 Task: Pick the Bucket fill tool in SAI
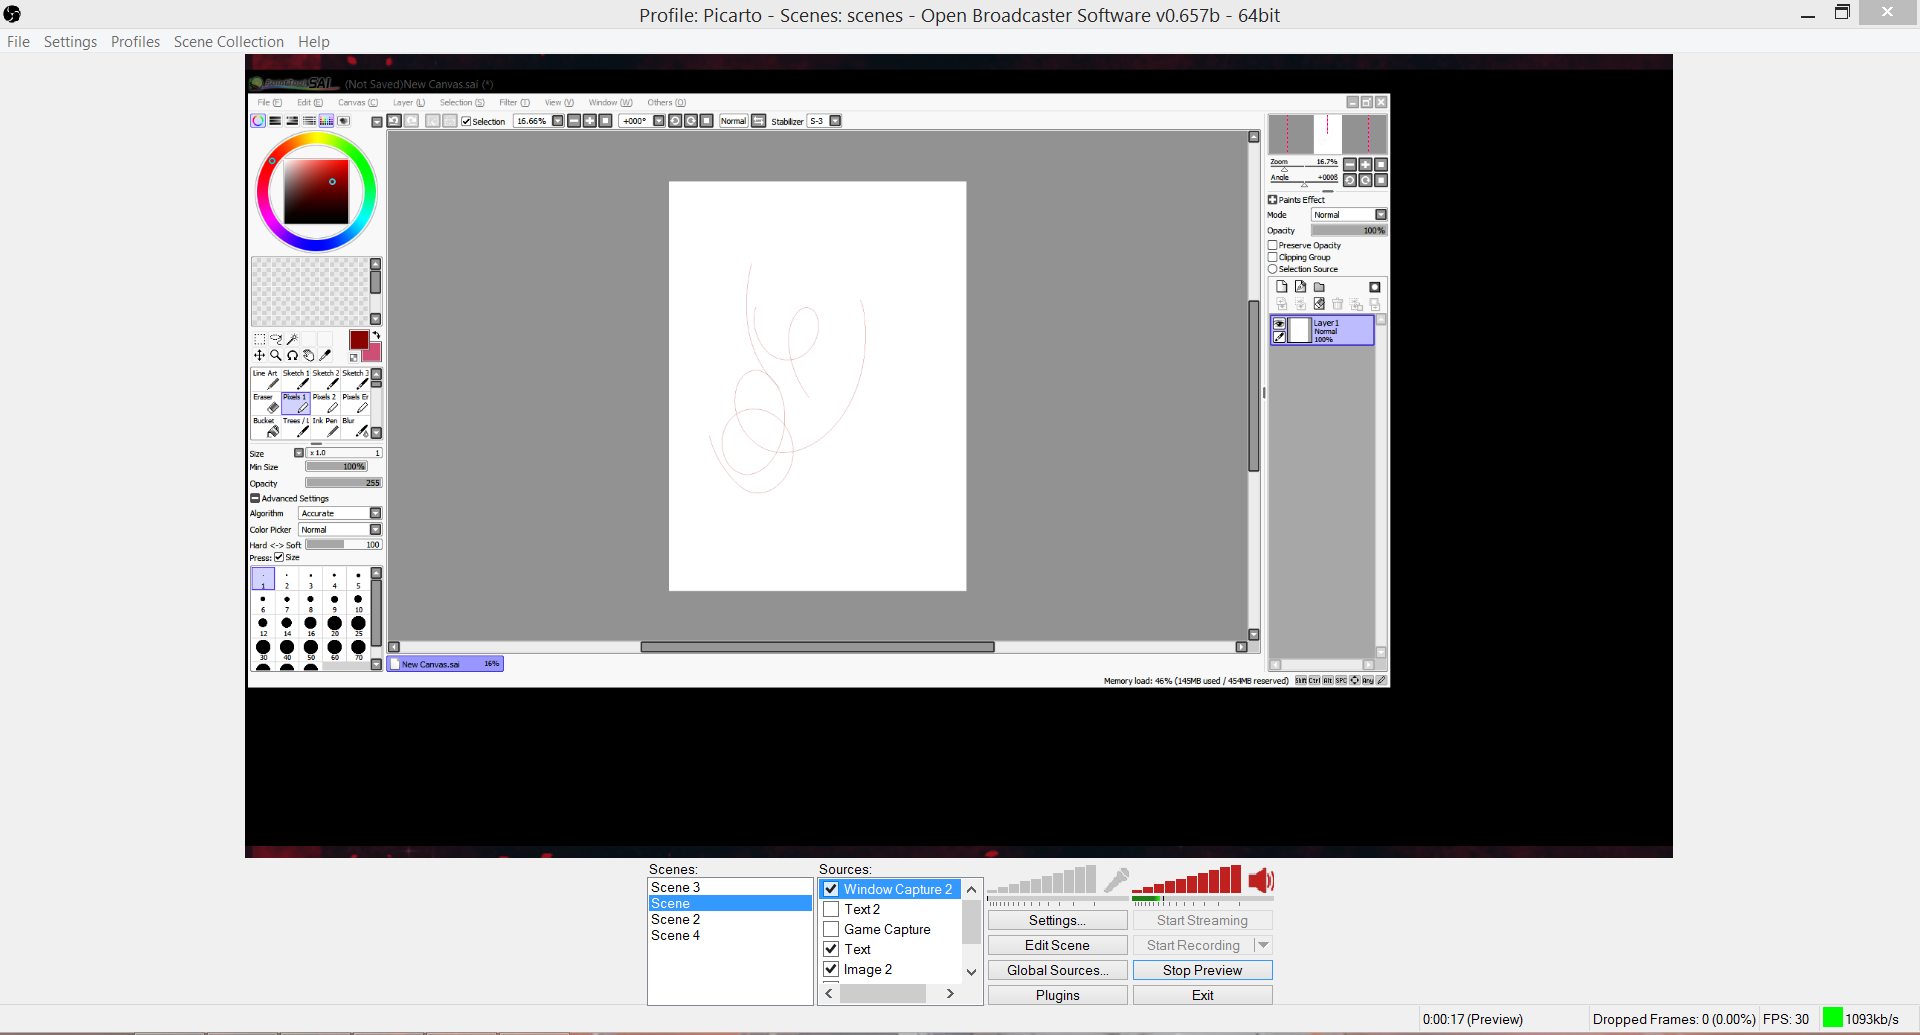click(265, 427)
